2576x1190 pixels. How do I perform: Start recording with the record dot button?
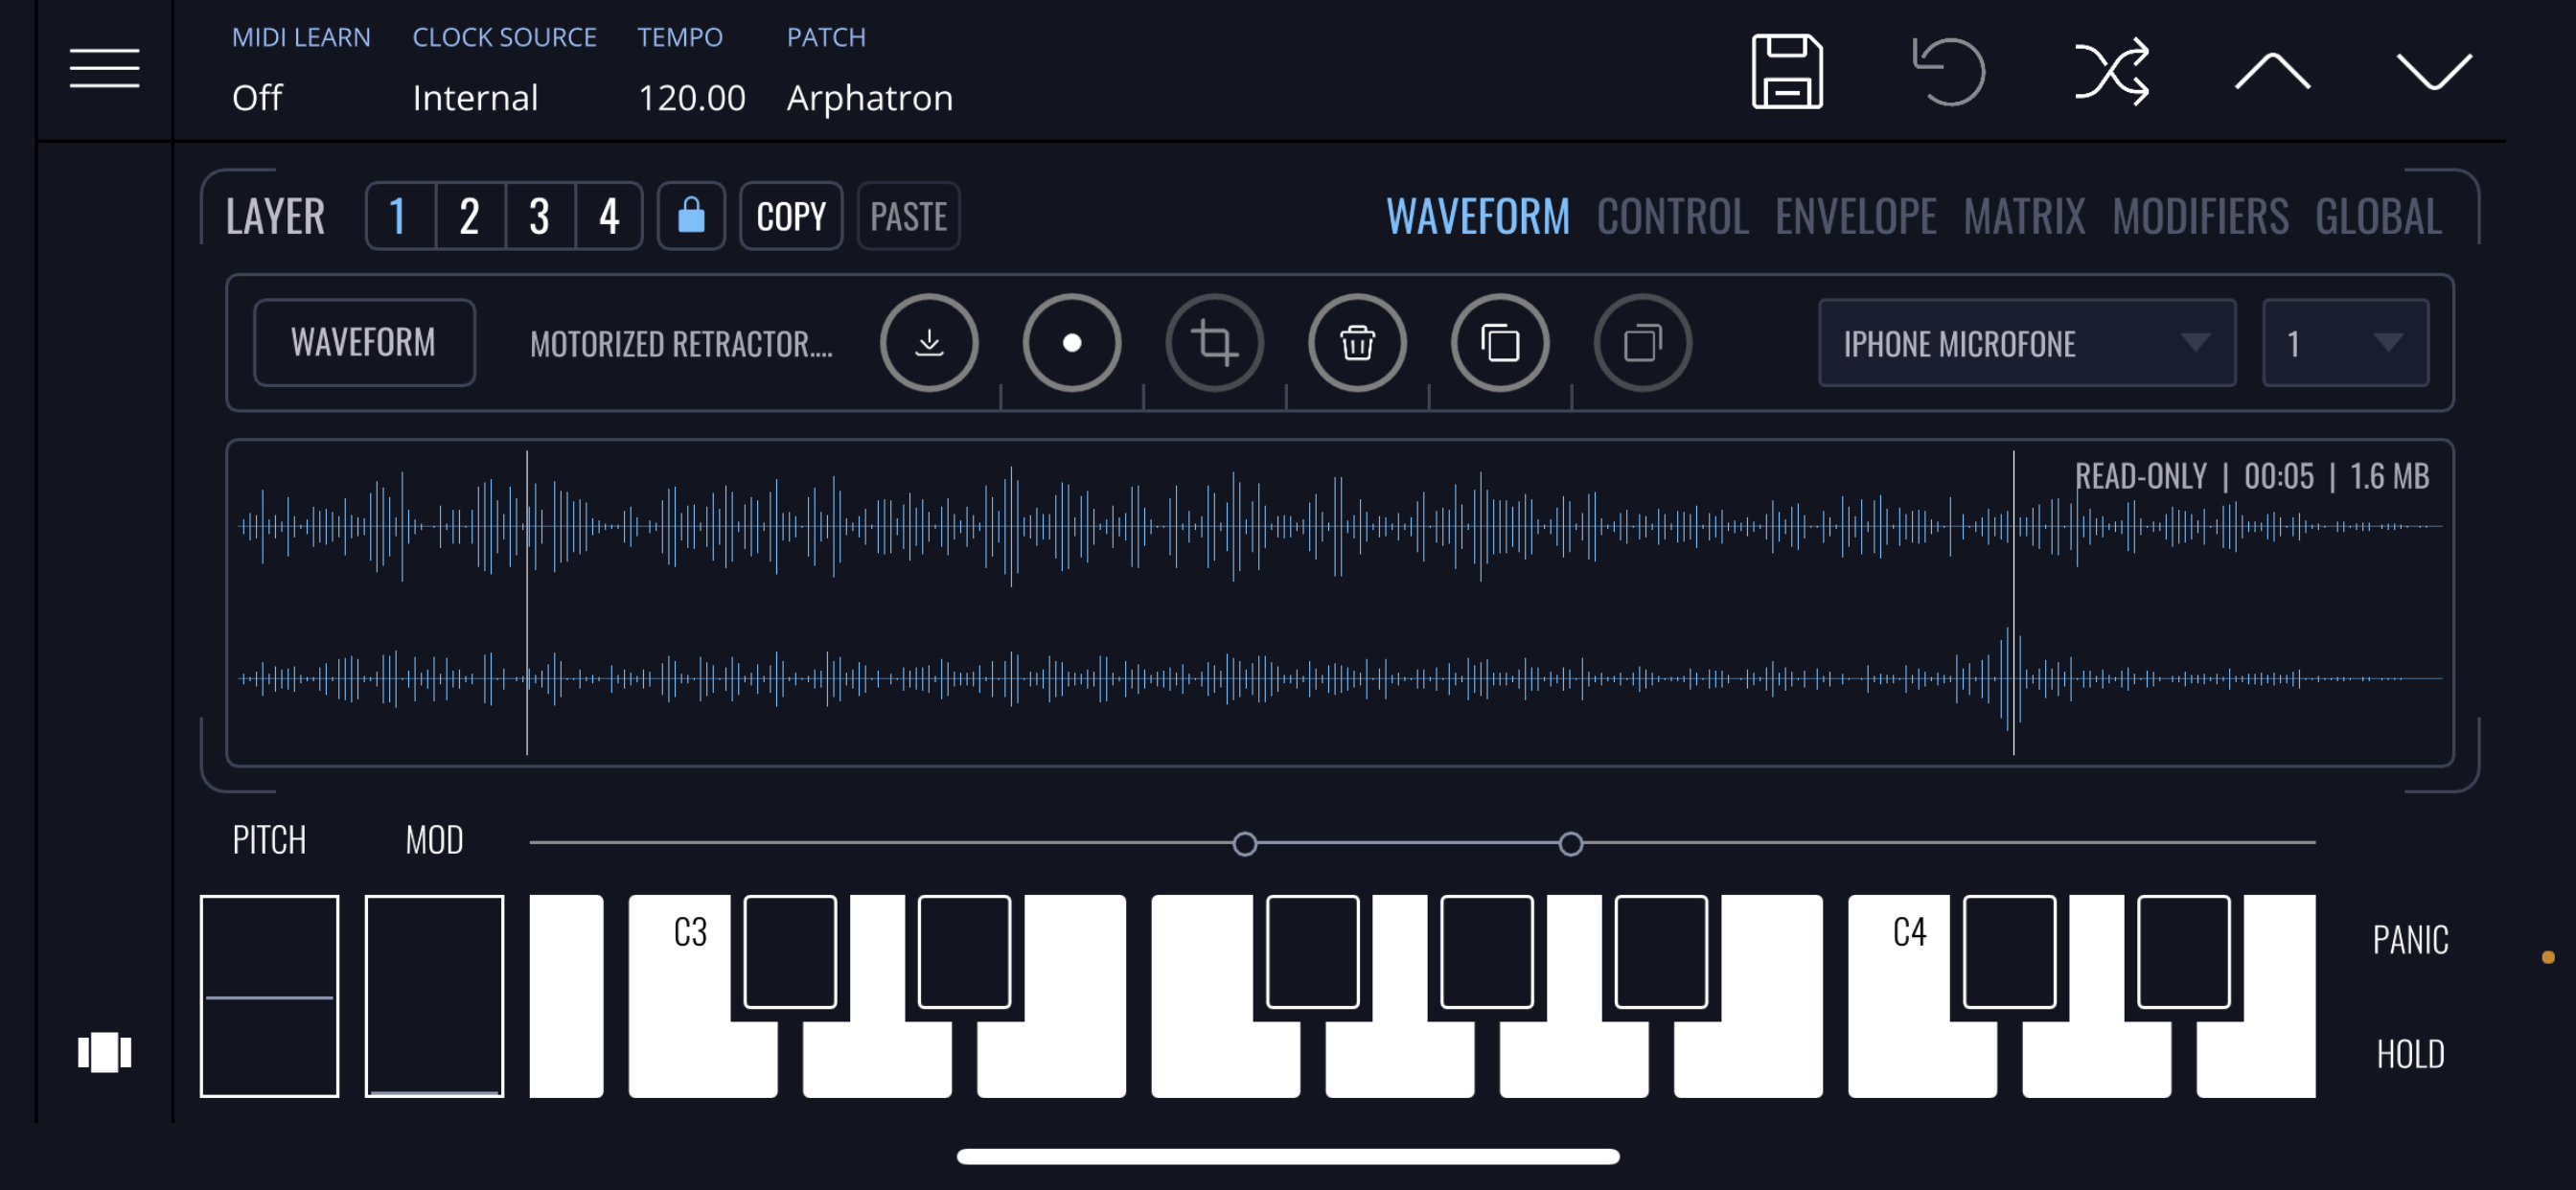1072,343
